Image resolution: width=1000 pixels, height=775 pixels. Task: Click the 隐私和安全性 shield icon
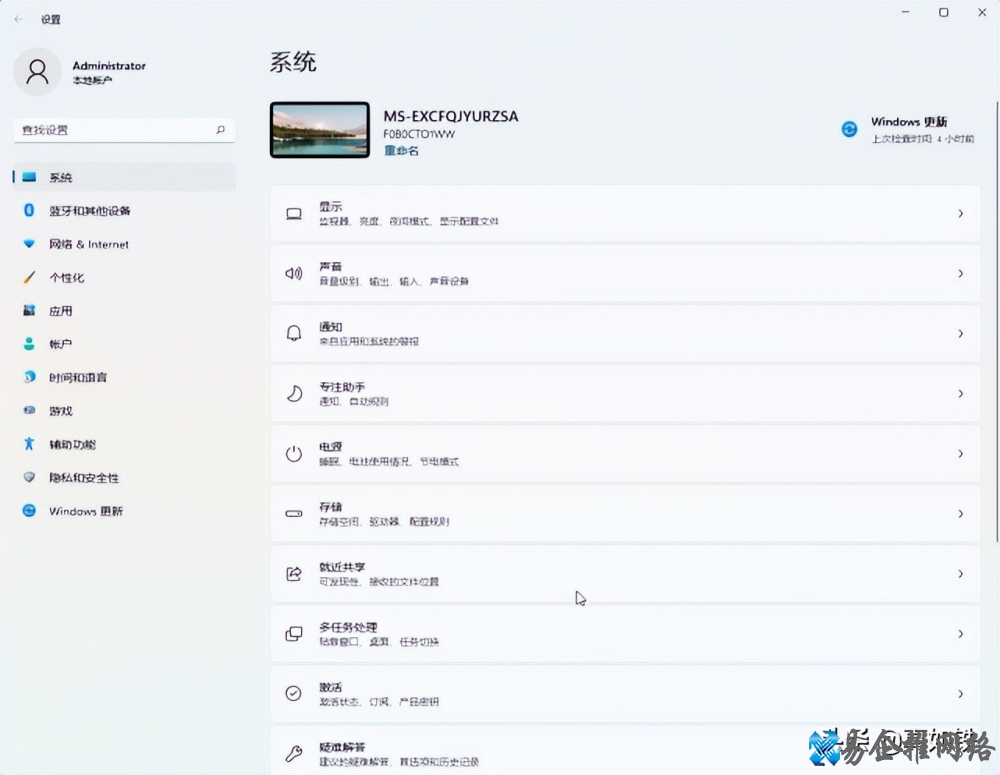[29, 478]
